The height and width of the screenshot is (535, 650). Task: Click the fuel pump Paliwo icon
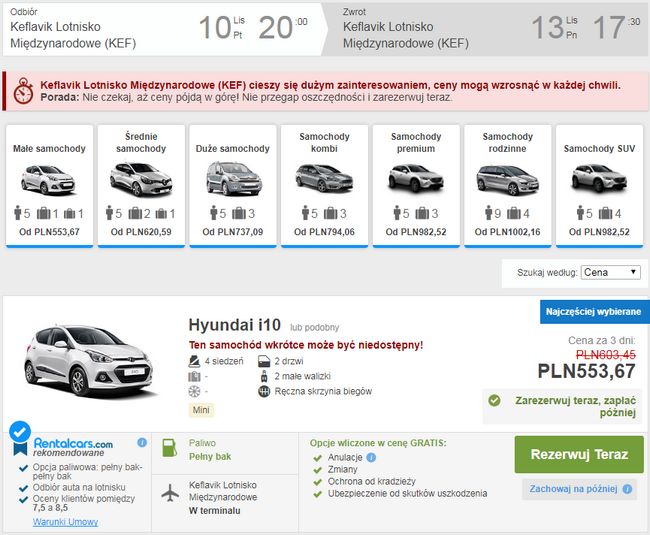[170, 448]
